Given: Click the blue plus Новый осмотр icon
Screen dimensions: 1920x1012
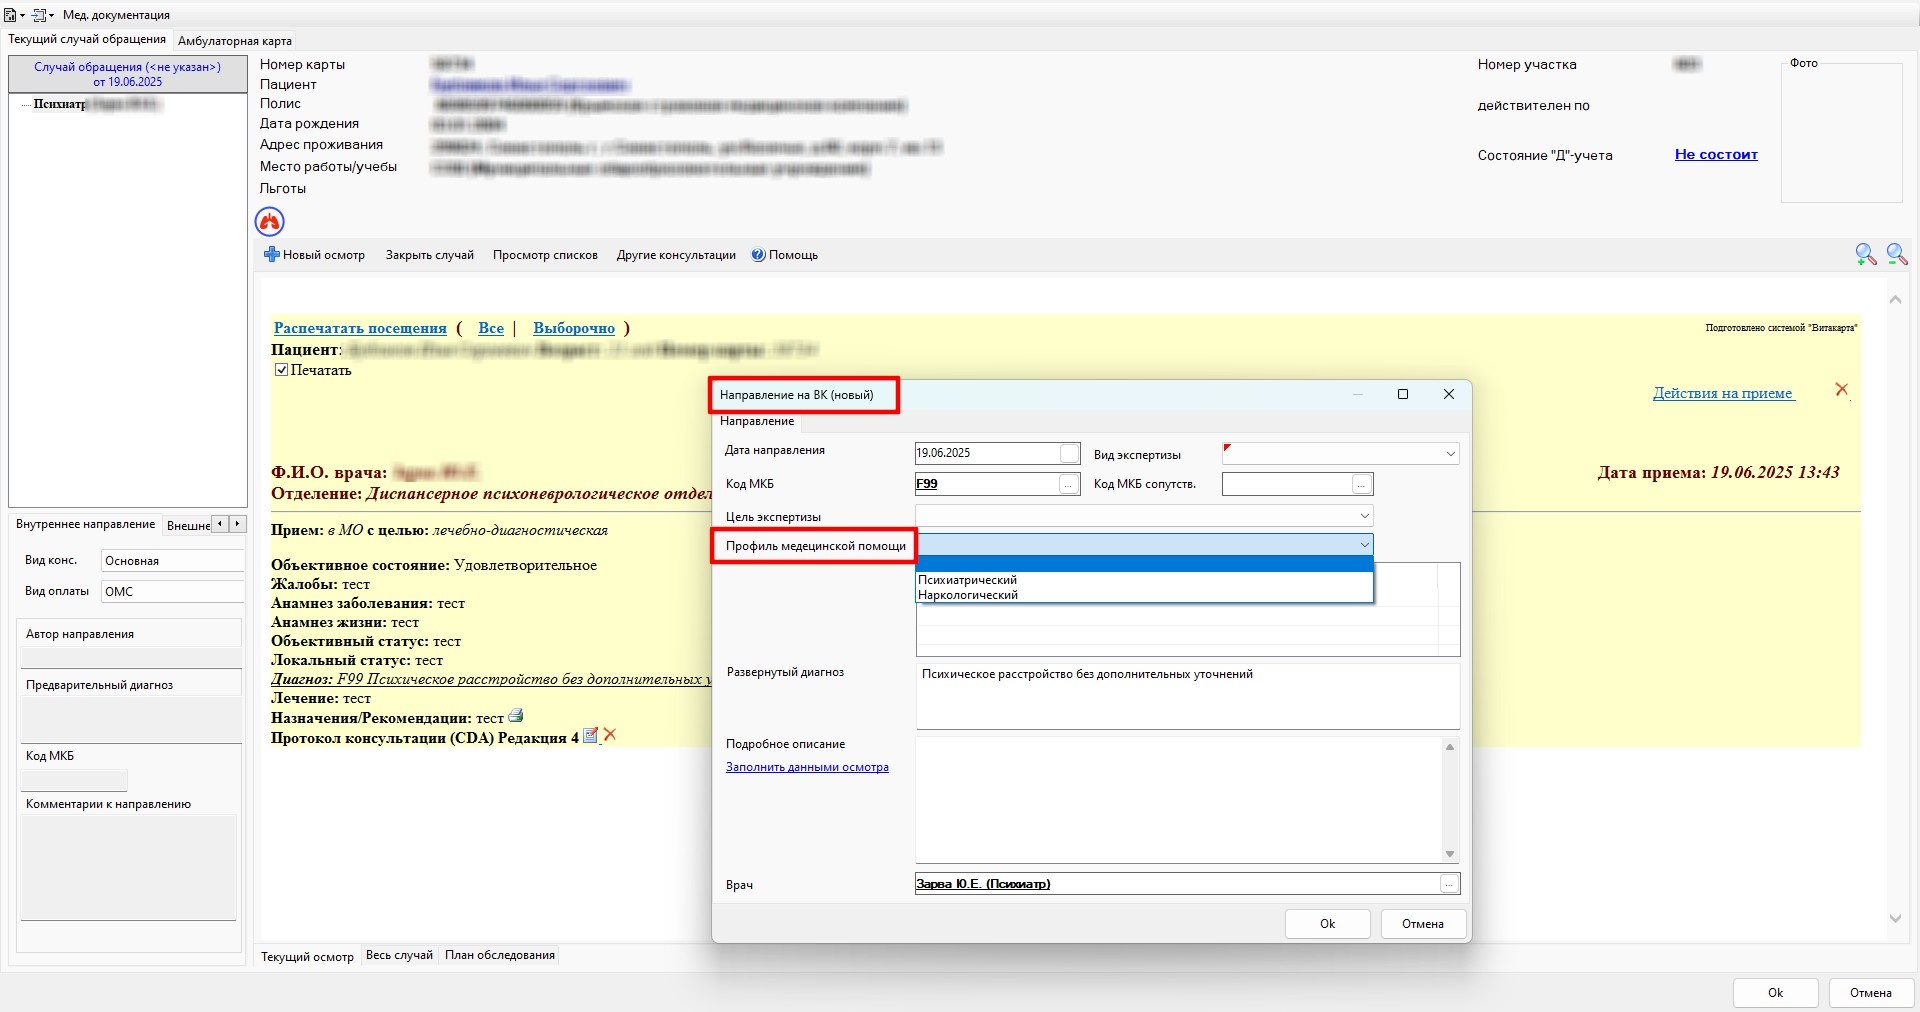Looking at the screenshot, I should click(271, 255).
